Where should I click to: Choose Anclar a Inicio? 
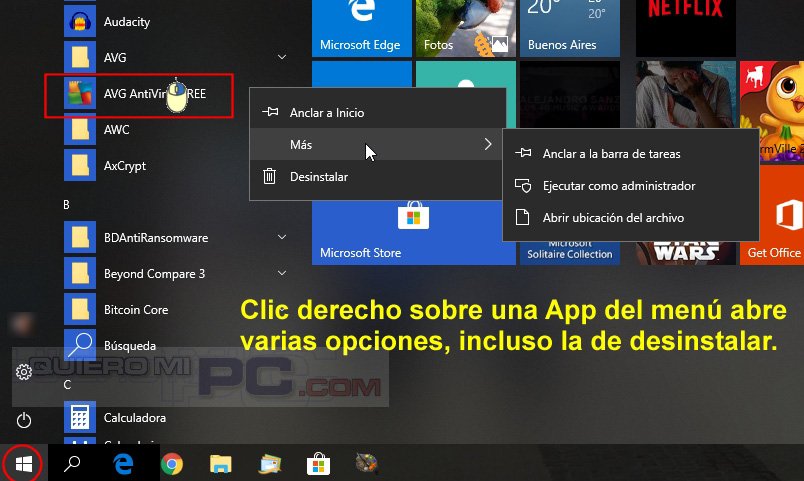coord(377,113)
